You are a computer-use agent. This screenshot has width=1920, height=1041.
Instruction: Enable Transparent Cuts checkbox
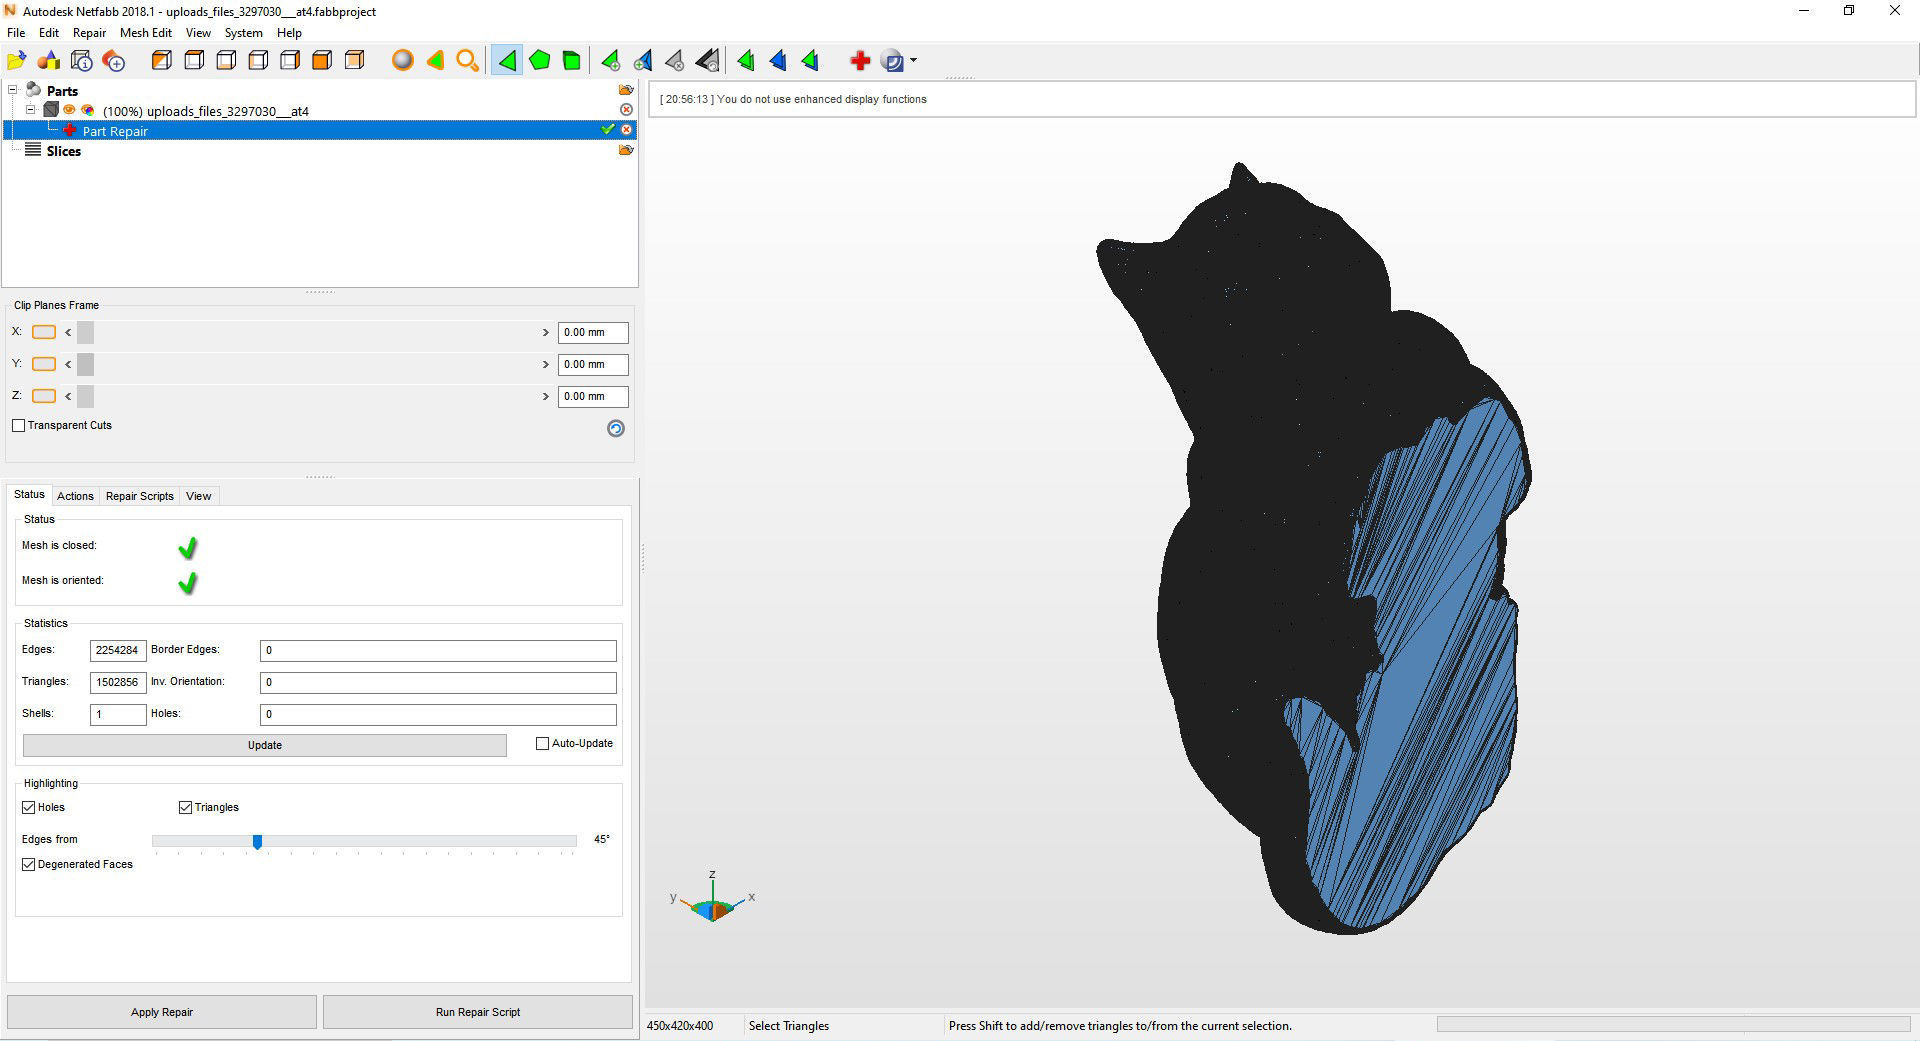[18, 425]
